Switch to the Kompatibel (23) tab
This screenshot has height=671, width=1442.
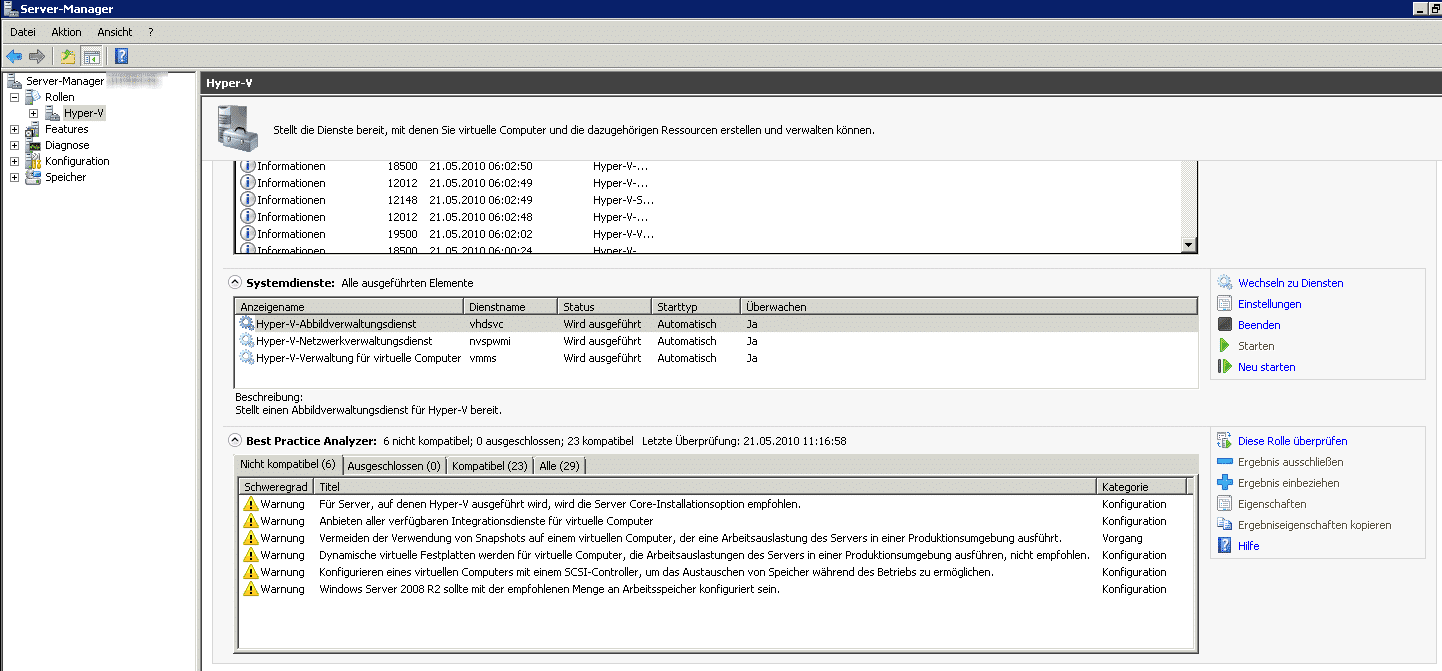click(490, 466)
